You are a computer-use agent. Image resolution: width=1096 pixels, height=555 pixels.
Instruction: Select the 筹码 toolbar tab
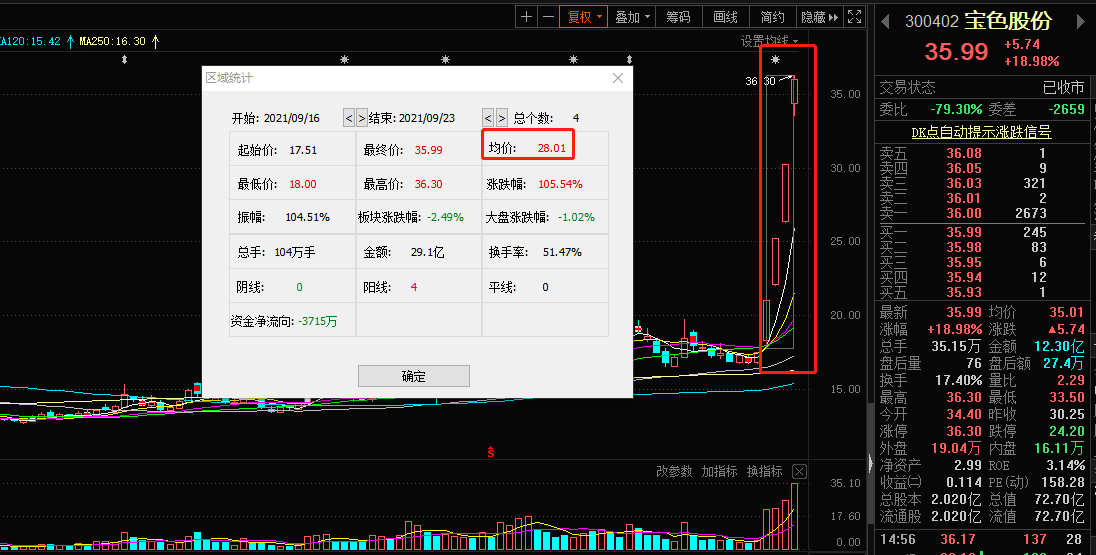pyautogui.click(x=678, y=17)
